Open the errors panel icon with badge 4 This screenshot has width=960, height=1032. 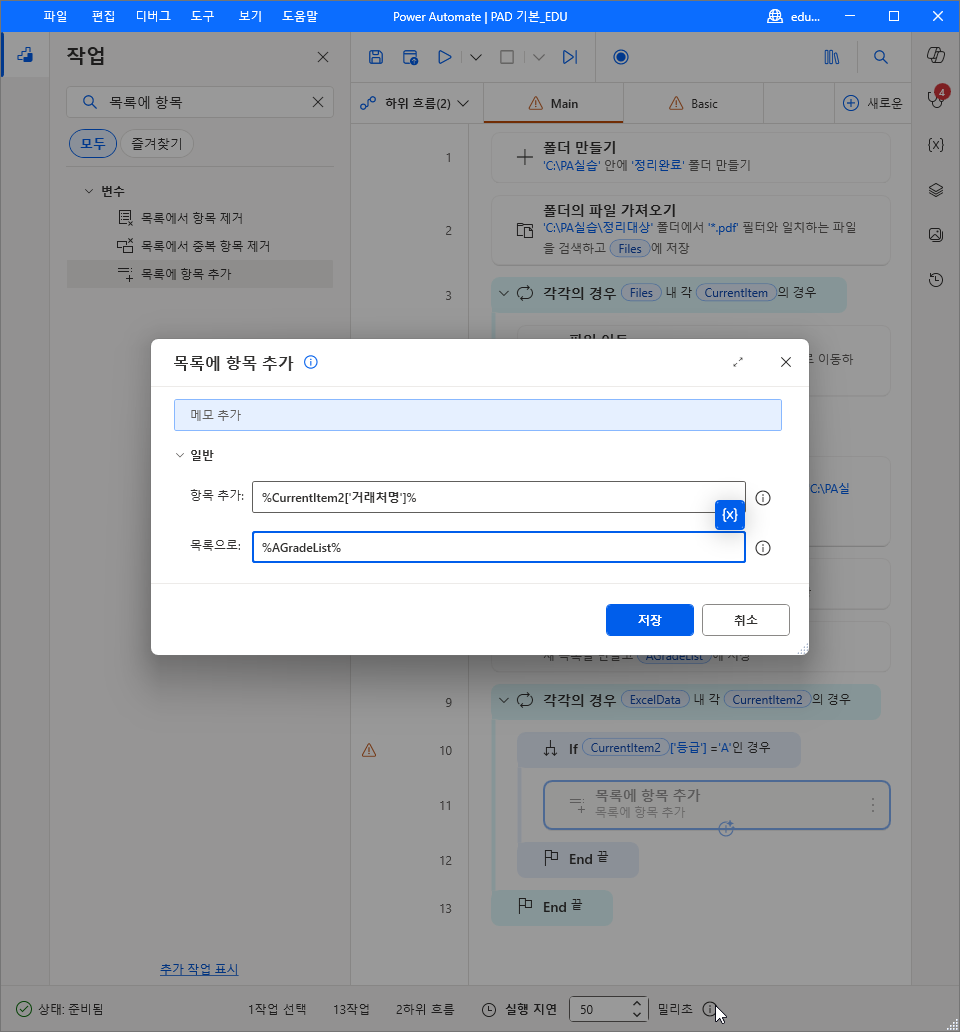pyautogui.click(x=936, y=99)
